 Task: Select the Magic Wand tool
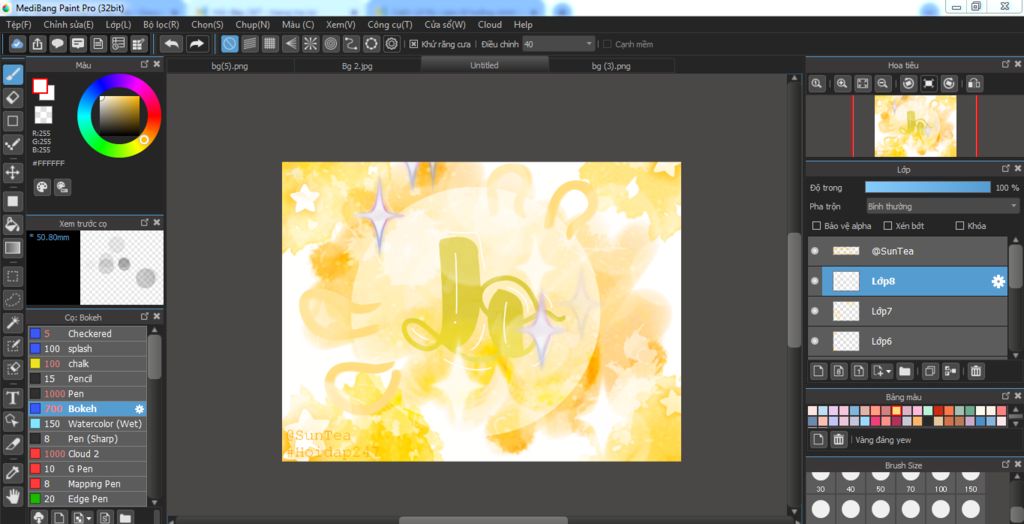coord(13,322)
